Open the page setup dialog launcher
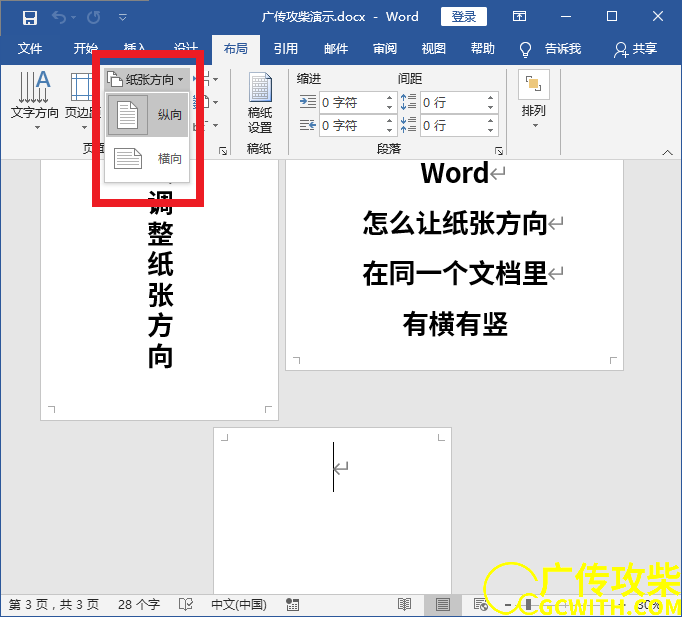The image size is (682, 617). pyautogui.click(x=223, y=151)
